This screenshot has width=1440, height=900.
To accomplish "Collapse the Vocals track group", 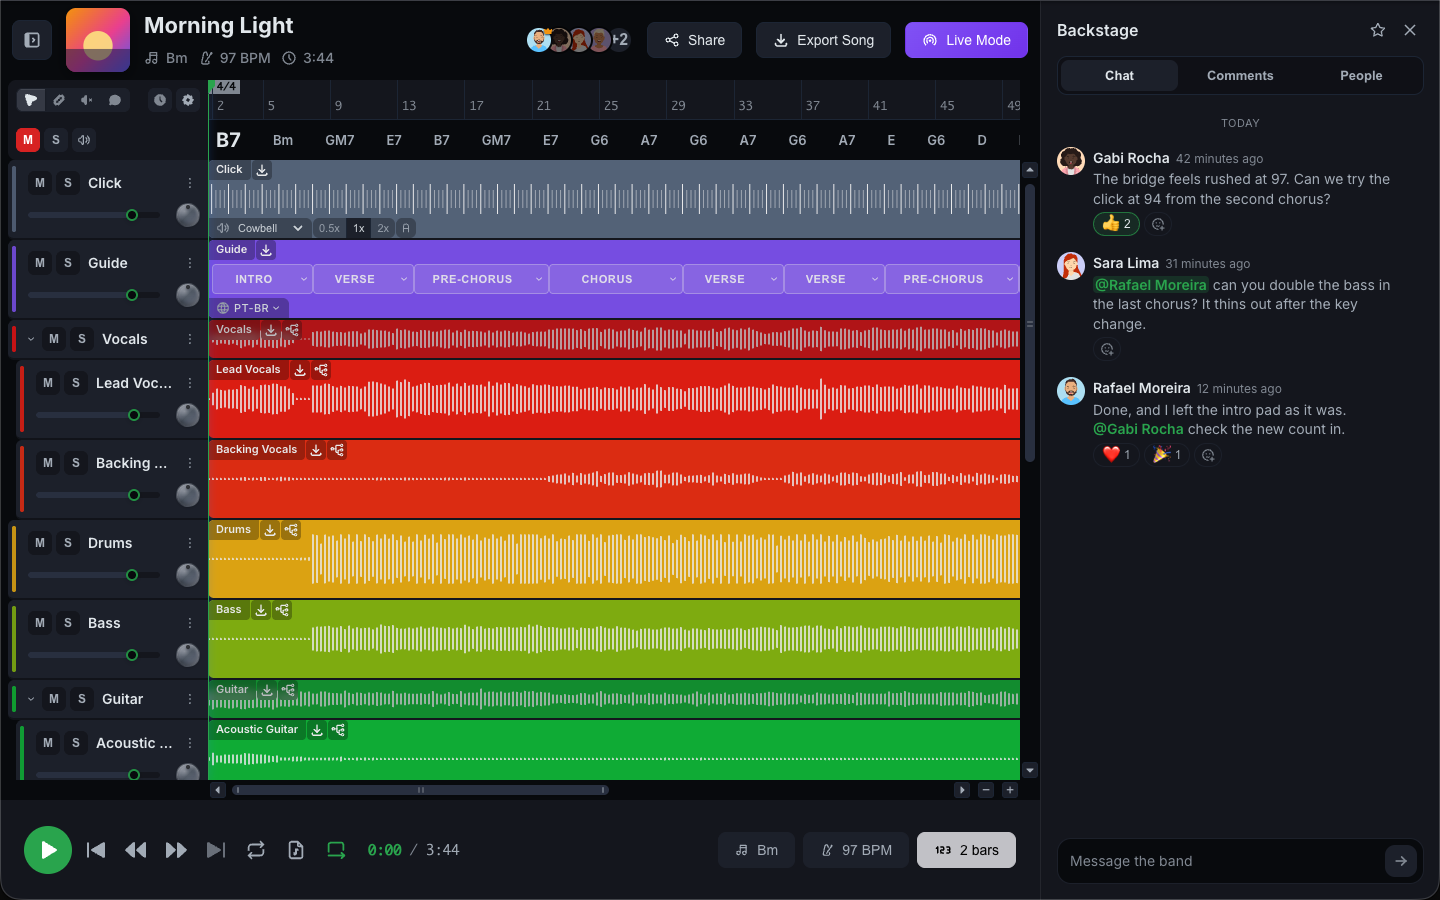I will [31, 339].
